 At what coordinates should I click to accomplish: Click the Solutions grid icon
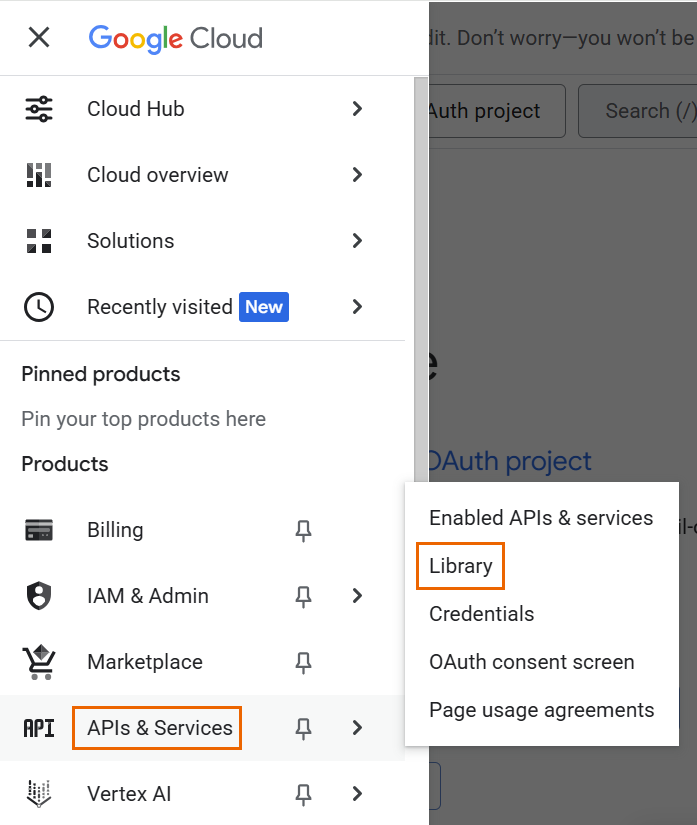click(x=39, y=241)
